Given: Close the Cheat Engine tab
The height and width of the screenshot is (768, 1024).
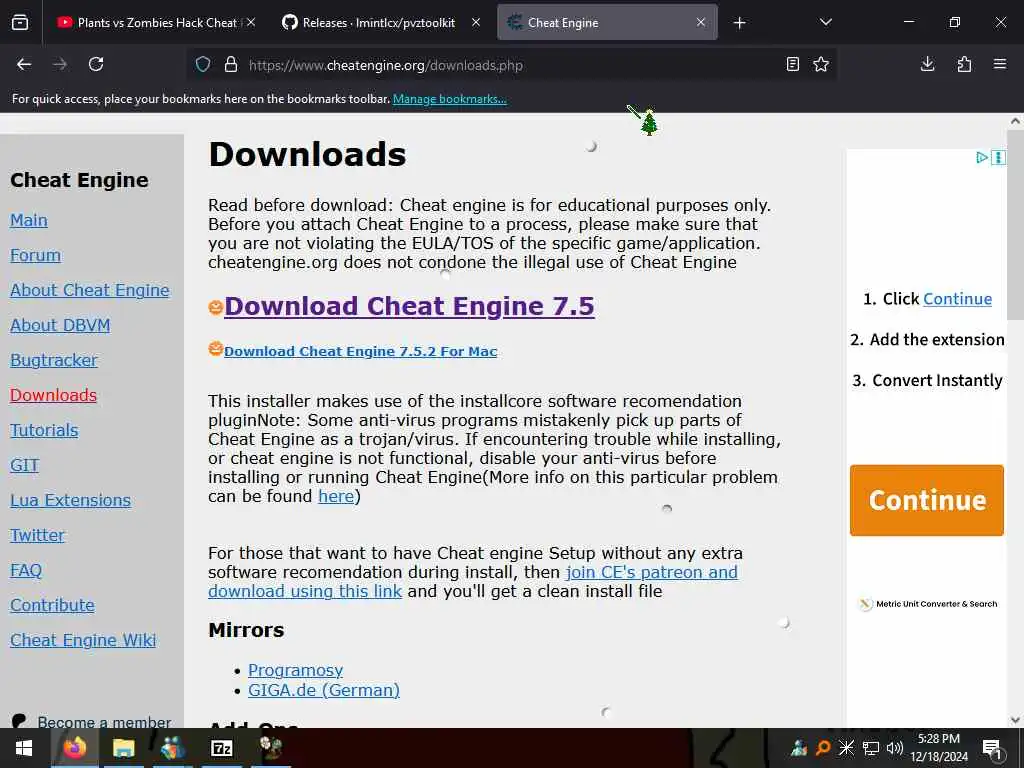Looking at the screenshot, I should tap(701, 22).
